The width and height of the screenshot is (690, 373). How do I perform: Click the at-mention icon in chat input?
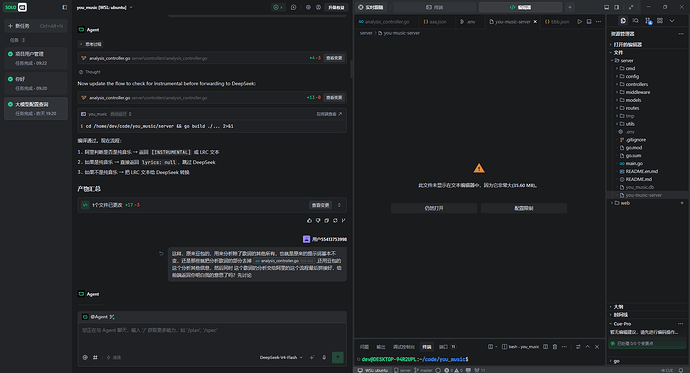[85, 358]
